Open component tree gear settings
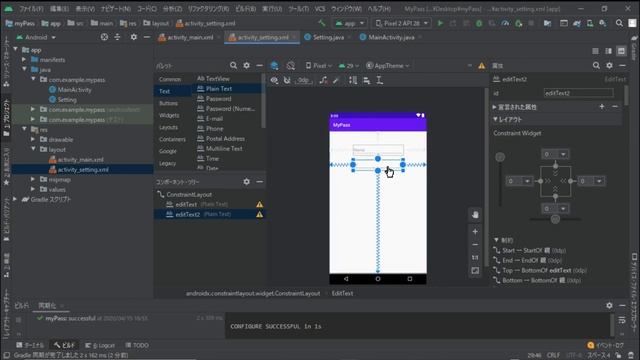 click(247, 182)
